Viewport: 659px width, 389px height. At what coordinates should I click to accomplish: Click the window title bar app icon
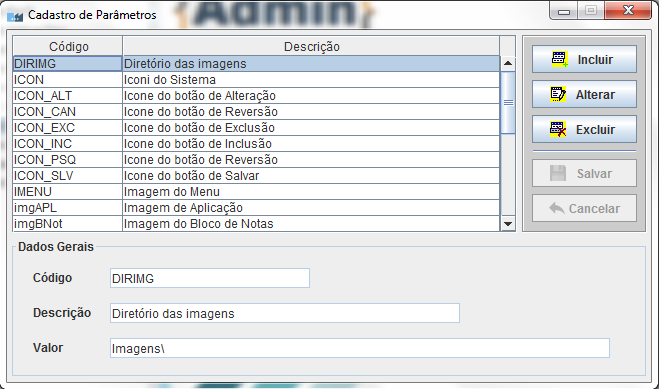(x=15, y=16)
